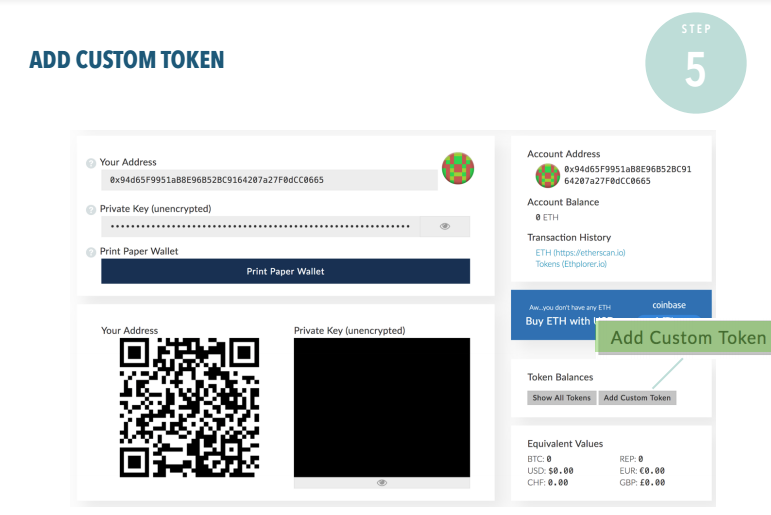Click the 0 ETH account balance value

pos(547,217)
